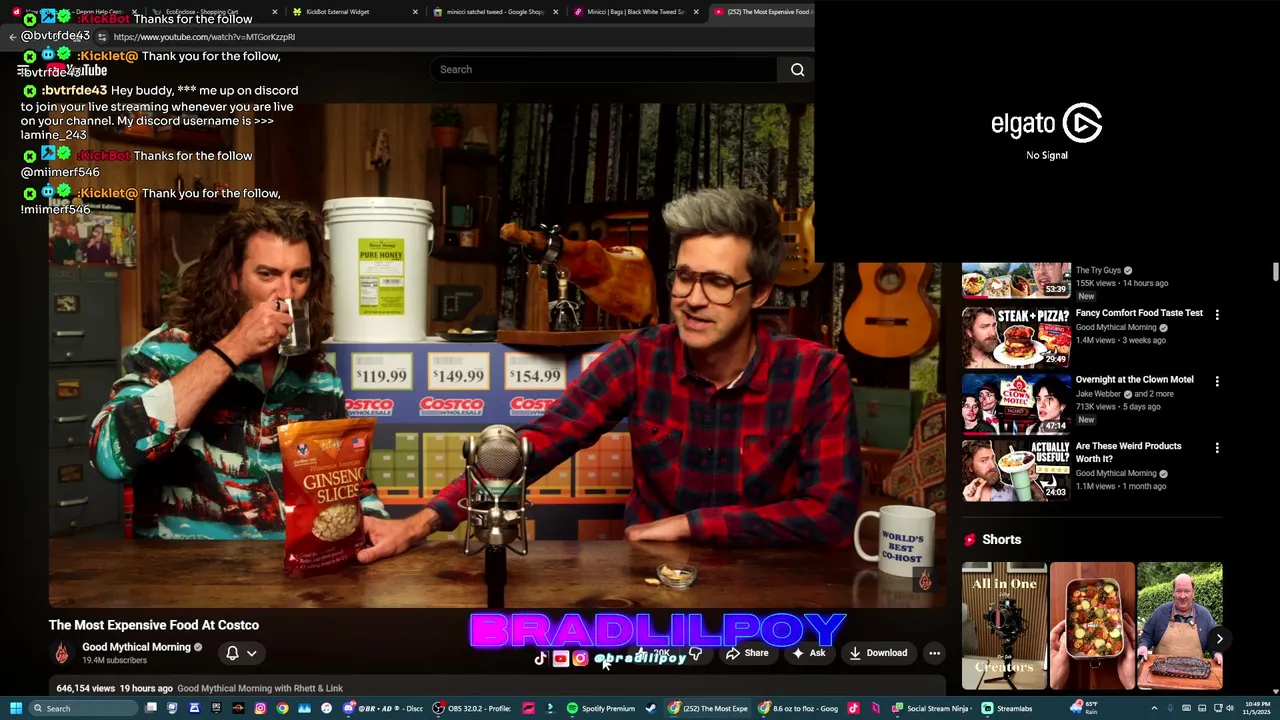1280x720 pixels.
Task: Click the browser back arrow
Action: (x=13, y=37)
